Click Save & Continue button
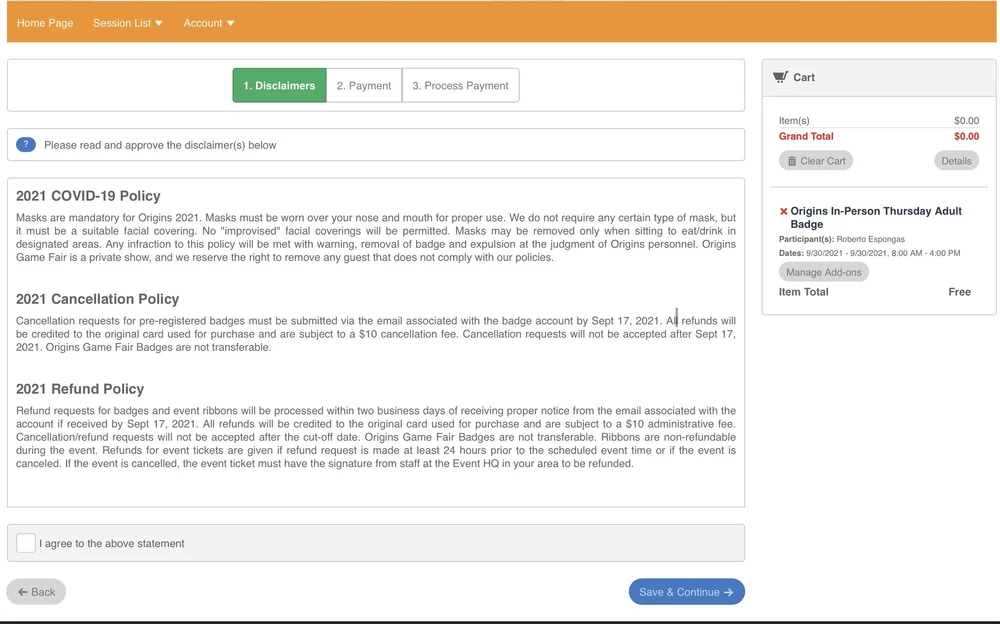Image resolution: width=1000 pixels, height=624 pixels. pyautogui.click(x=686, y=592)
